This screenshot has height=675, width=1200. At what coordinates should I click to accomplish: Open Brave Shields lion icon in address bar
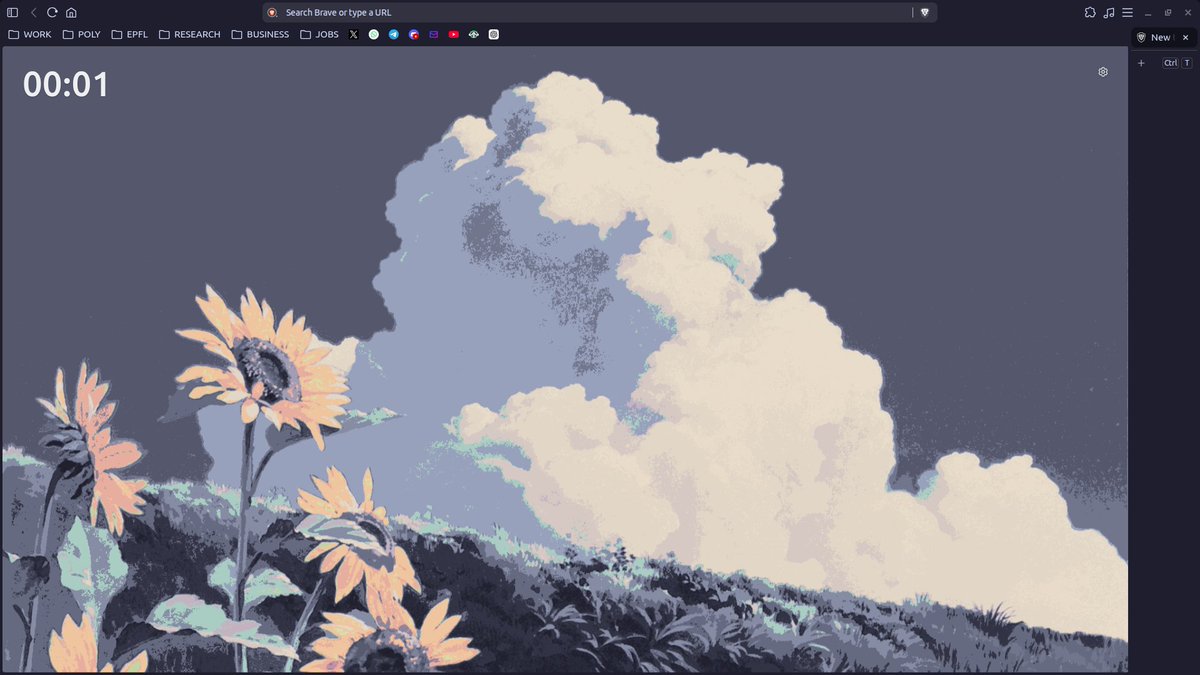coord(924,12)
